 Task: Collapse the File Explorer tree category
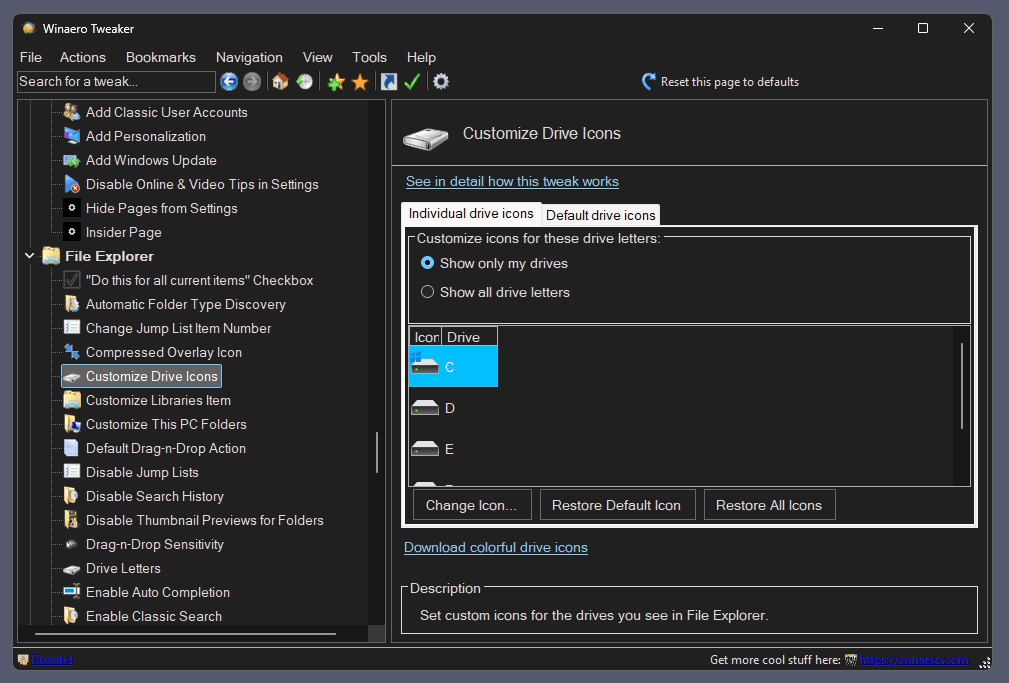pos(29,257)
